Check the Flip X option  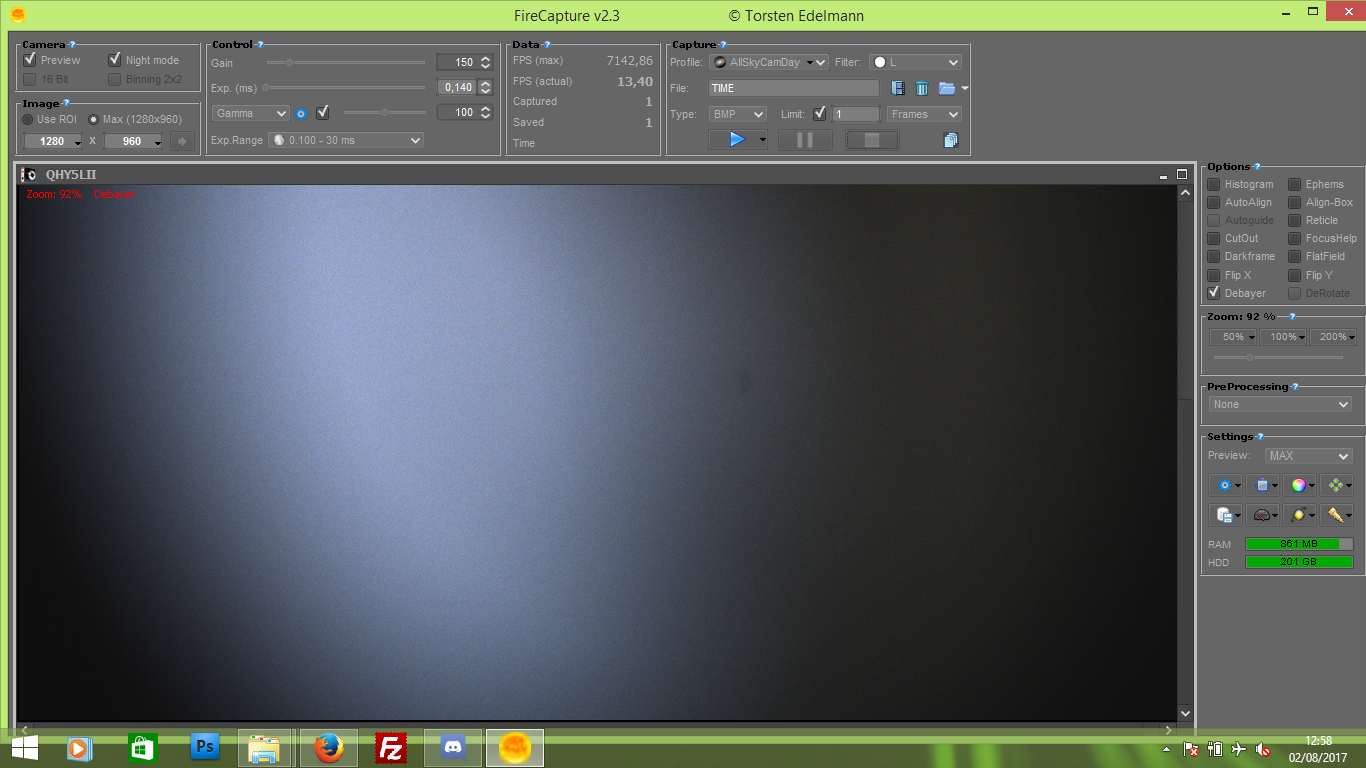click(x=1214, y=275)
